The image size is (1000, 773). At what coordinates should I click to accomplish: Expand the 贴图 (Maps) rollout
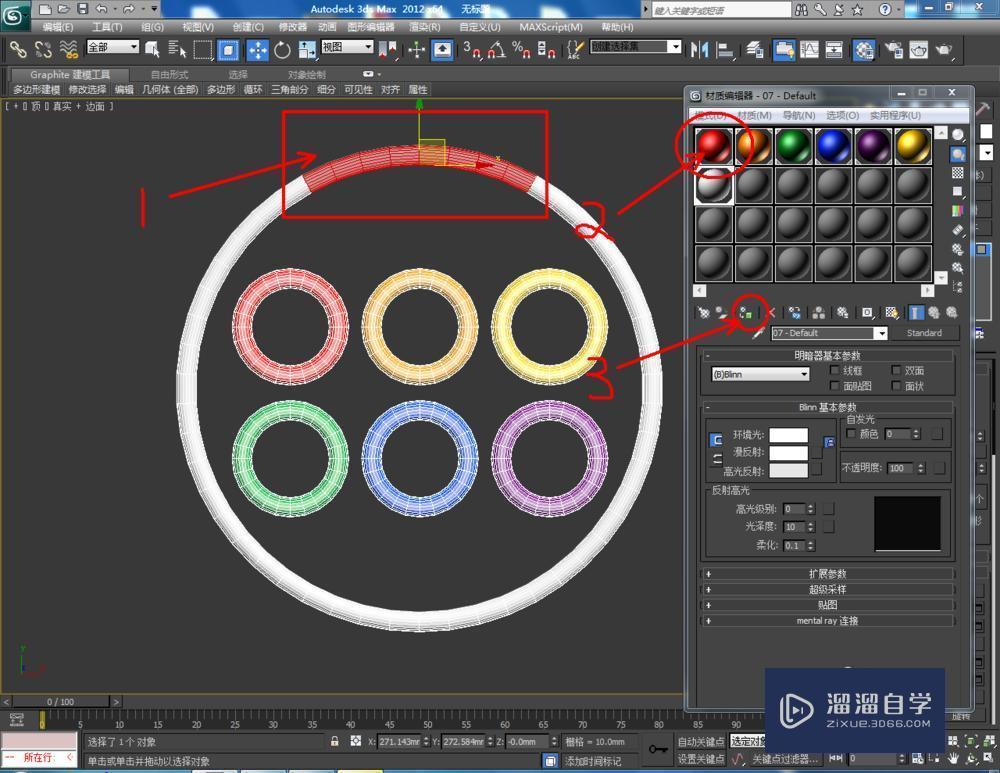[828, 605]
